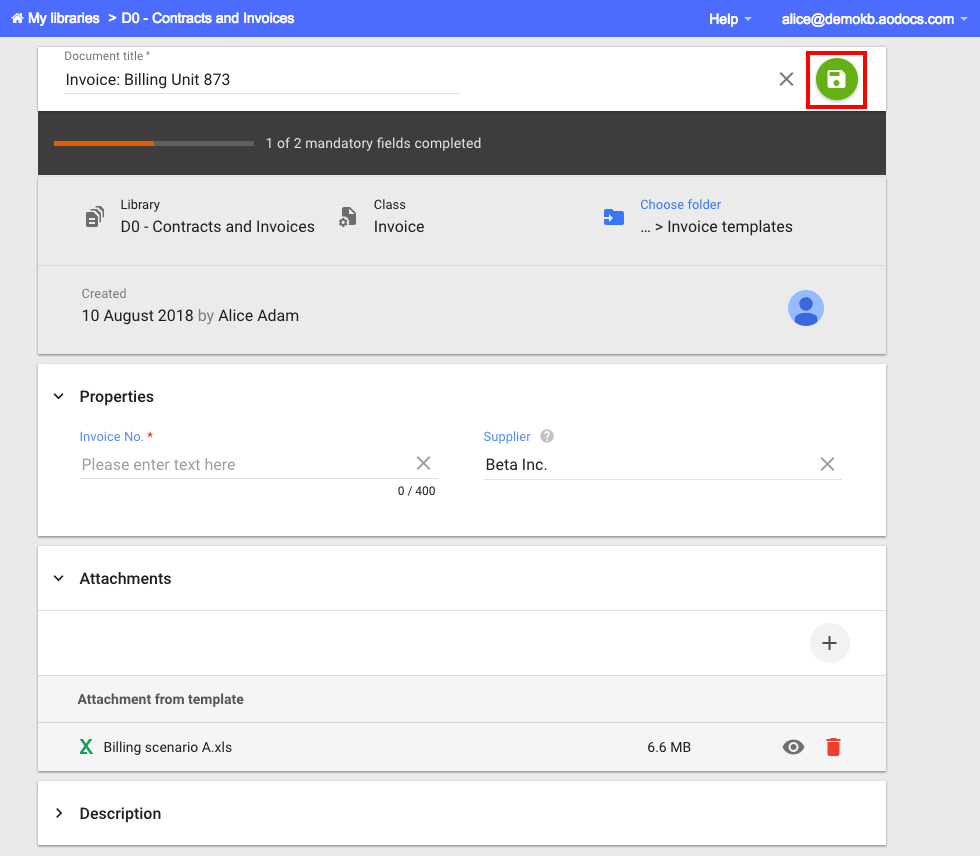Clear the document title with the X icon
Image resolution: width=980 pixels, height=856 pixels.
click(786, 79)
